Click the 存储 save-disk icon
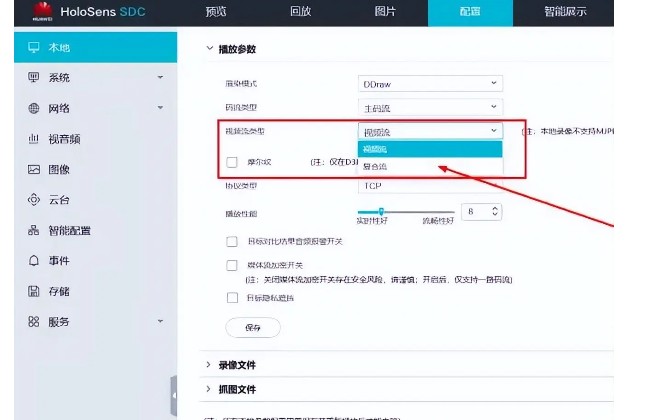The width and height of the screenshot is (660, 420). point(34,292)
